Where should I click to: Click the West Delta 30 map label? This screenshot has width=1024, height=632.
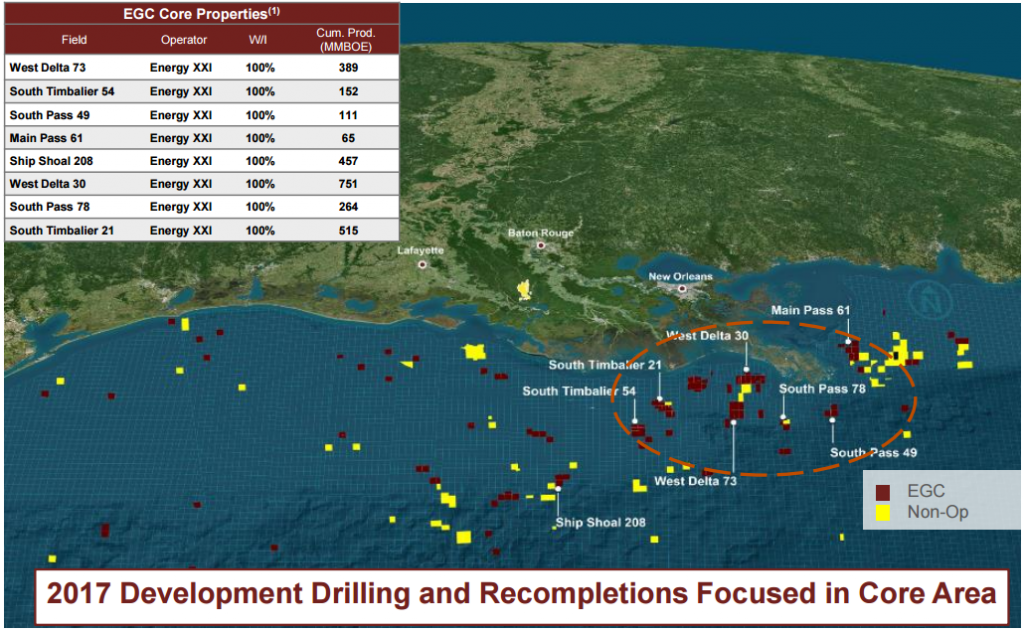click(x=707, y=336)
